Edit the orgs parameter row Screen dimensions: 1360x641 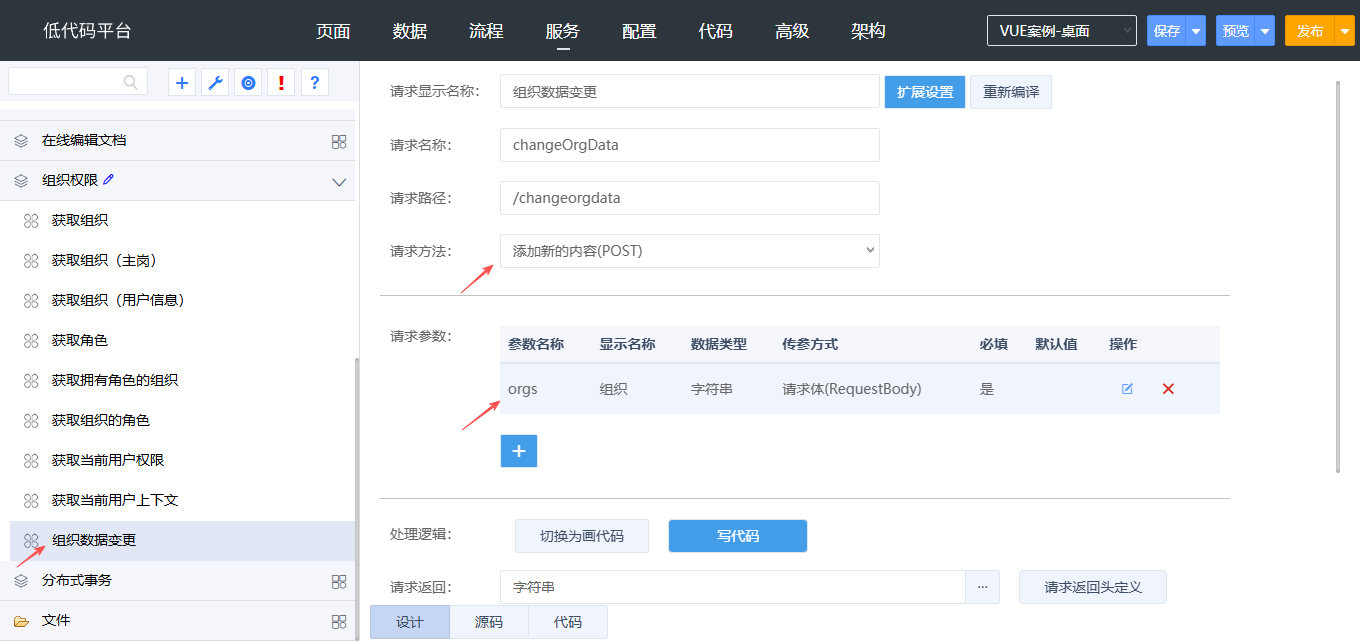coord(1127,389)
